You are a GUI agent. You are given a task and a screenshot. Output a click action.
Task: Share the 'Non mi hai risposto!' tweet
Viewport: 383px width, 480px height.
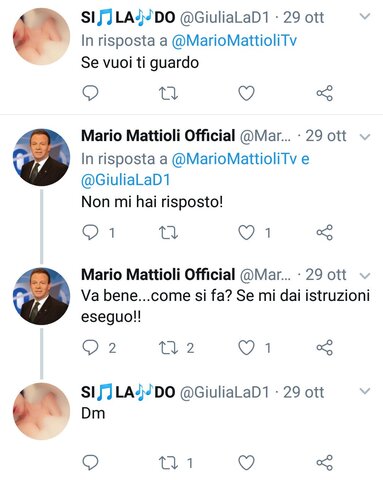[x=325, y=232]
